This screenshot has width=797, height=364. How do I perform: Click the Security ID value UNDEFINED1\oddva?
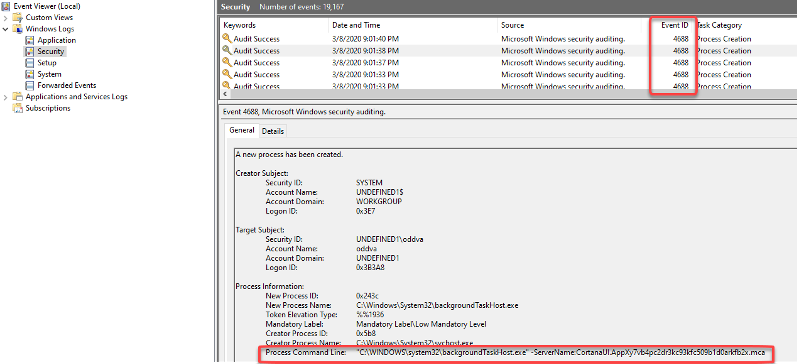click(x=390, y=239)
